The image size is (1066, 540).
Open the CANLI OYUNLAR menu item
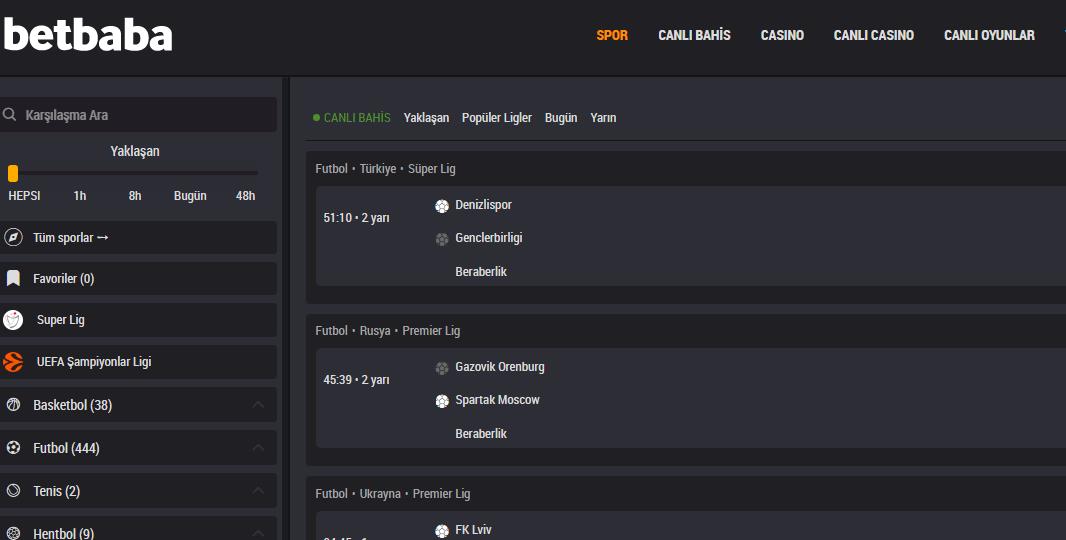(x=989, y=35)
